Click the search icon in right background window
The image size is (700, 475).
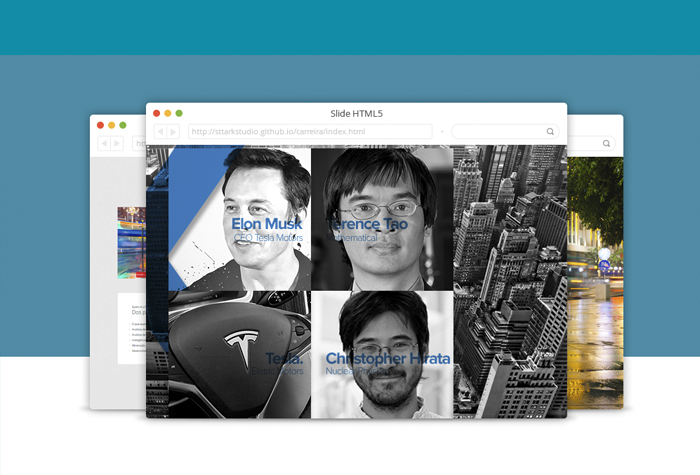coord(606,143)
